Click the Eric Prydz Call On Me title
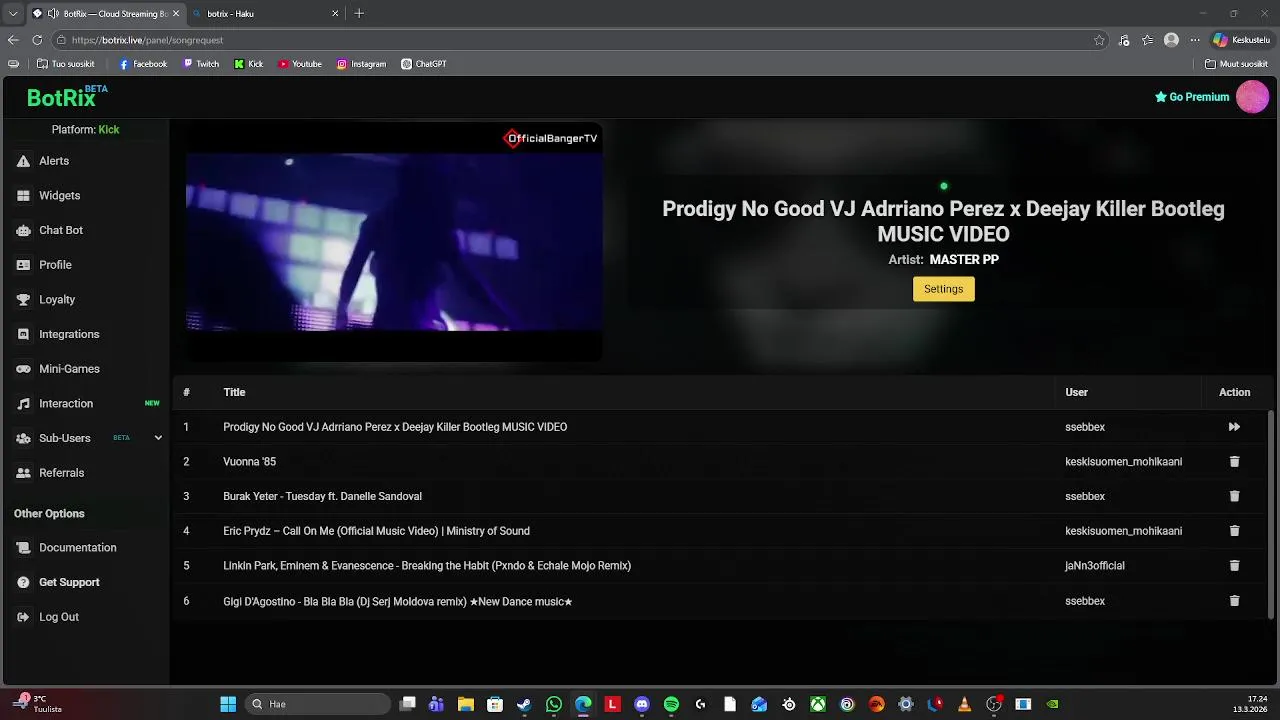Screen dimensions: 1280x720 (376, 531)
